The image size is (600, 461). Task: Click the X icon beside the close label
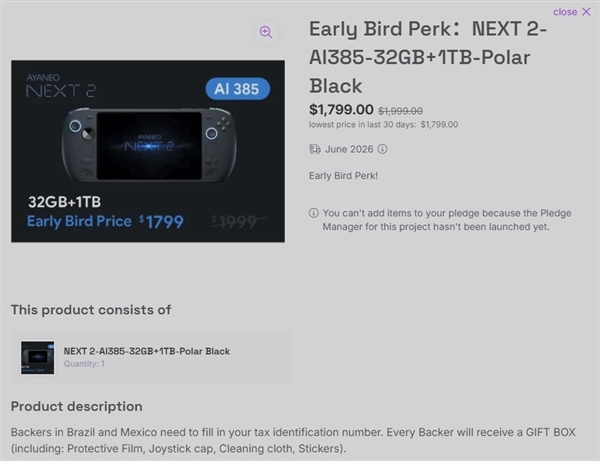tap(586, 12)
